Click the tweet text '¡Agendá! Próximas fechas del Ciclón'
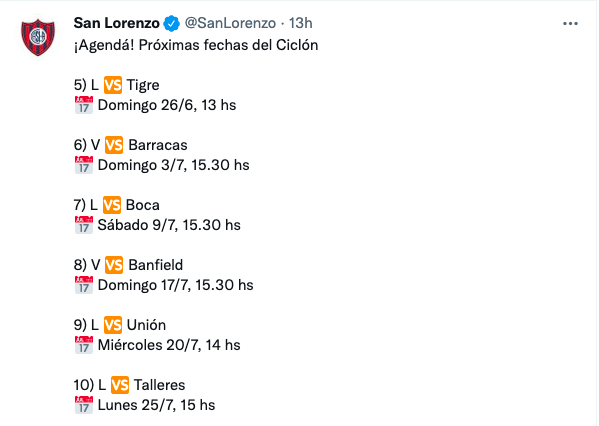The height and width of the screenshot is (426, 599). [196, 45]
